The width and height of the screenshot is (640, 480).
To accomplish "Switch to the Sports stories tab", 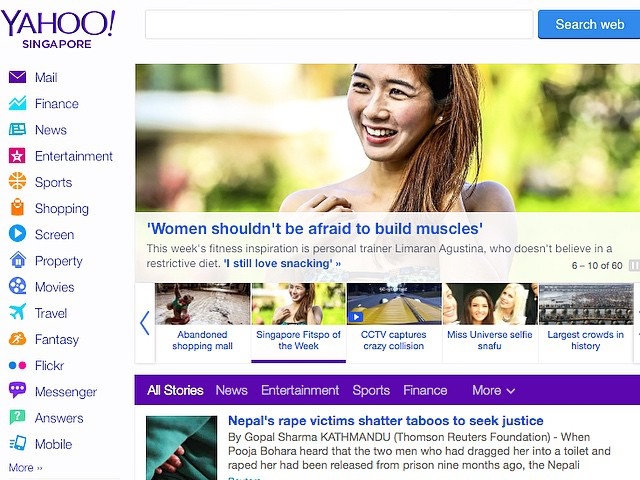I will click(371, 390).
